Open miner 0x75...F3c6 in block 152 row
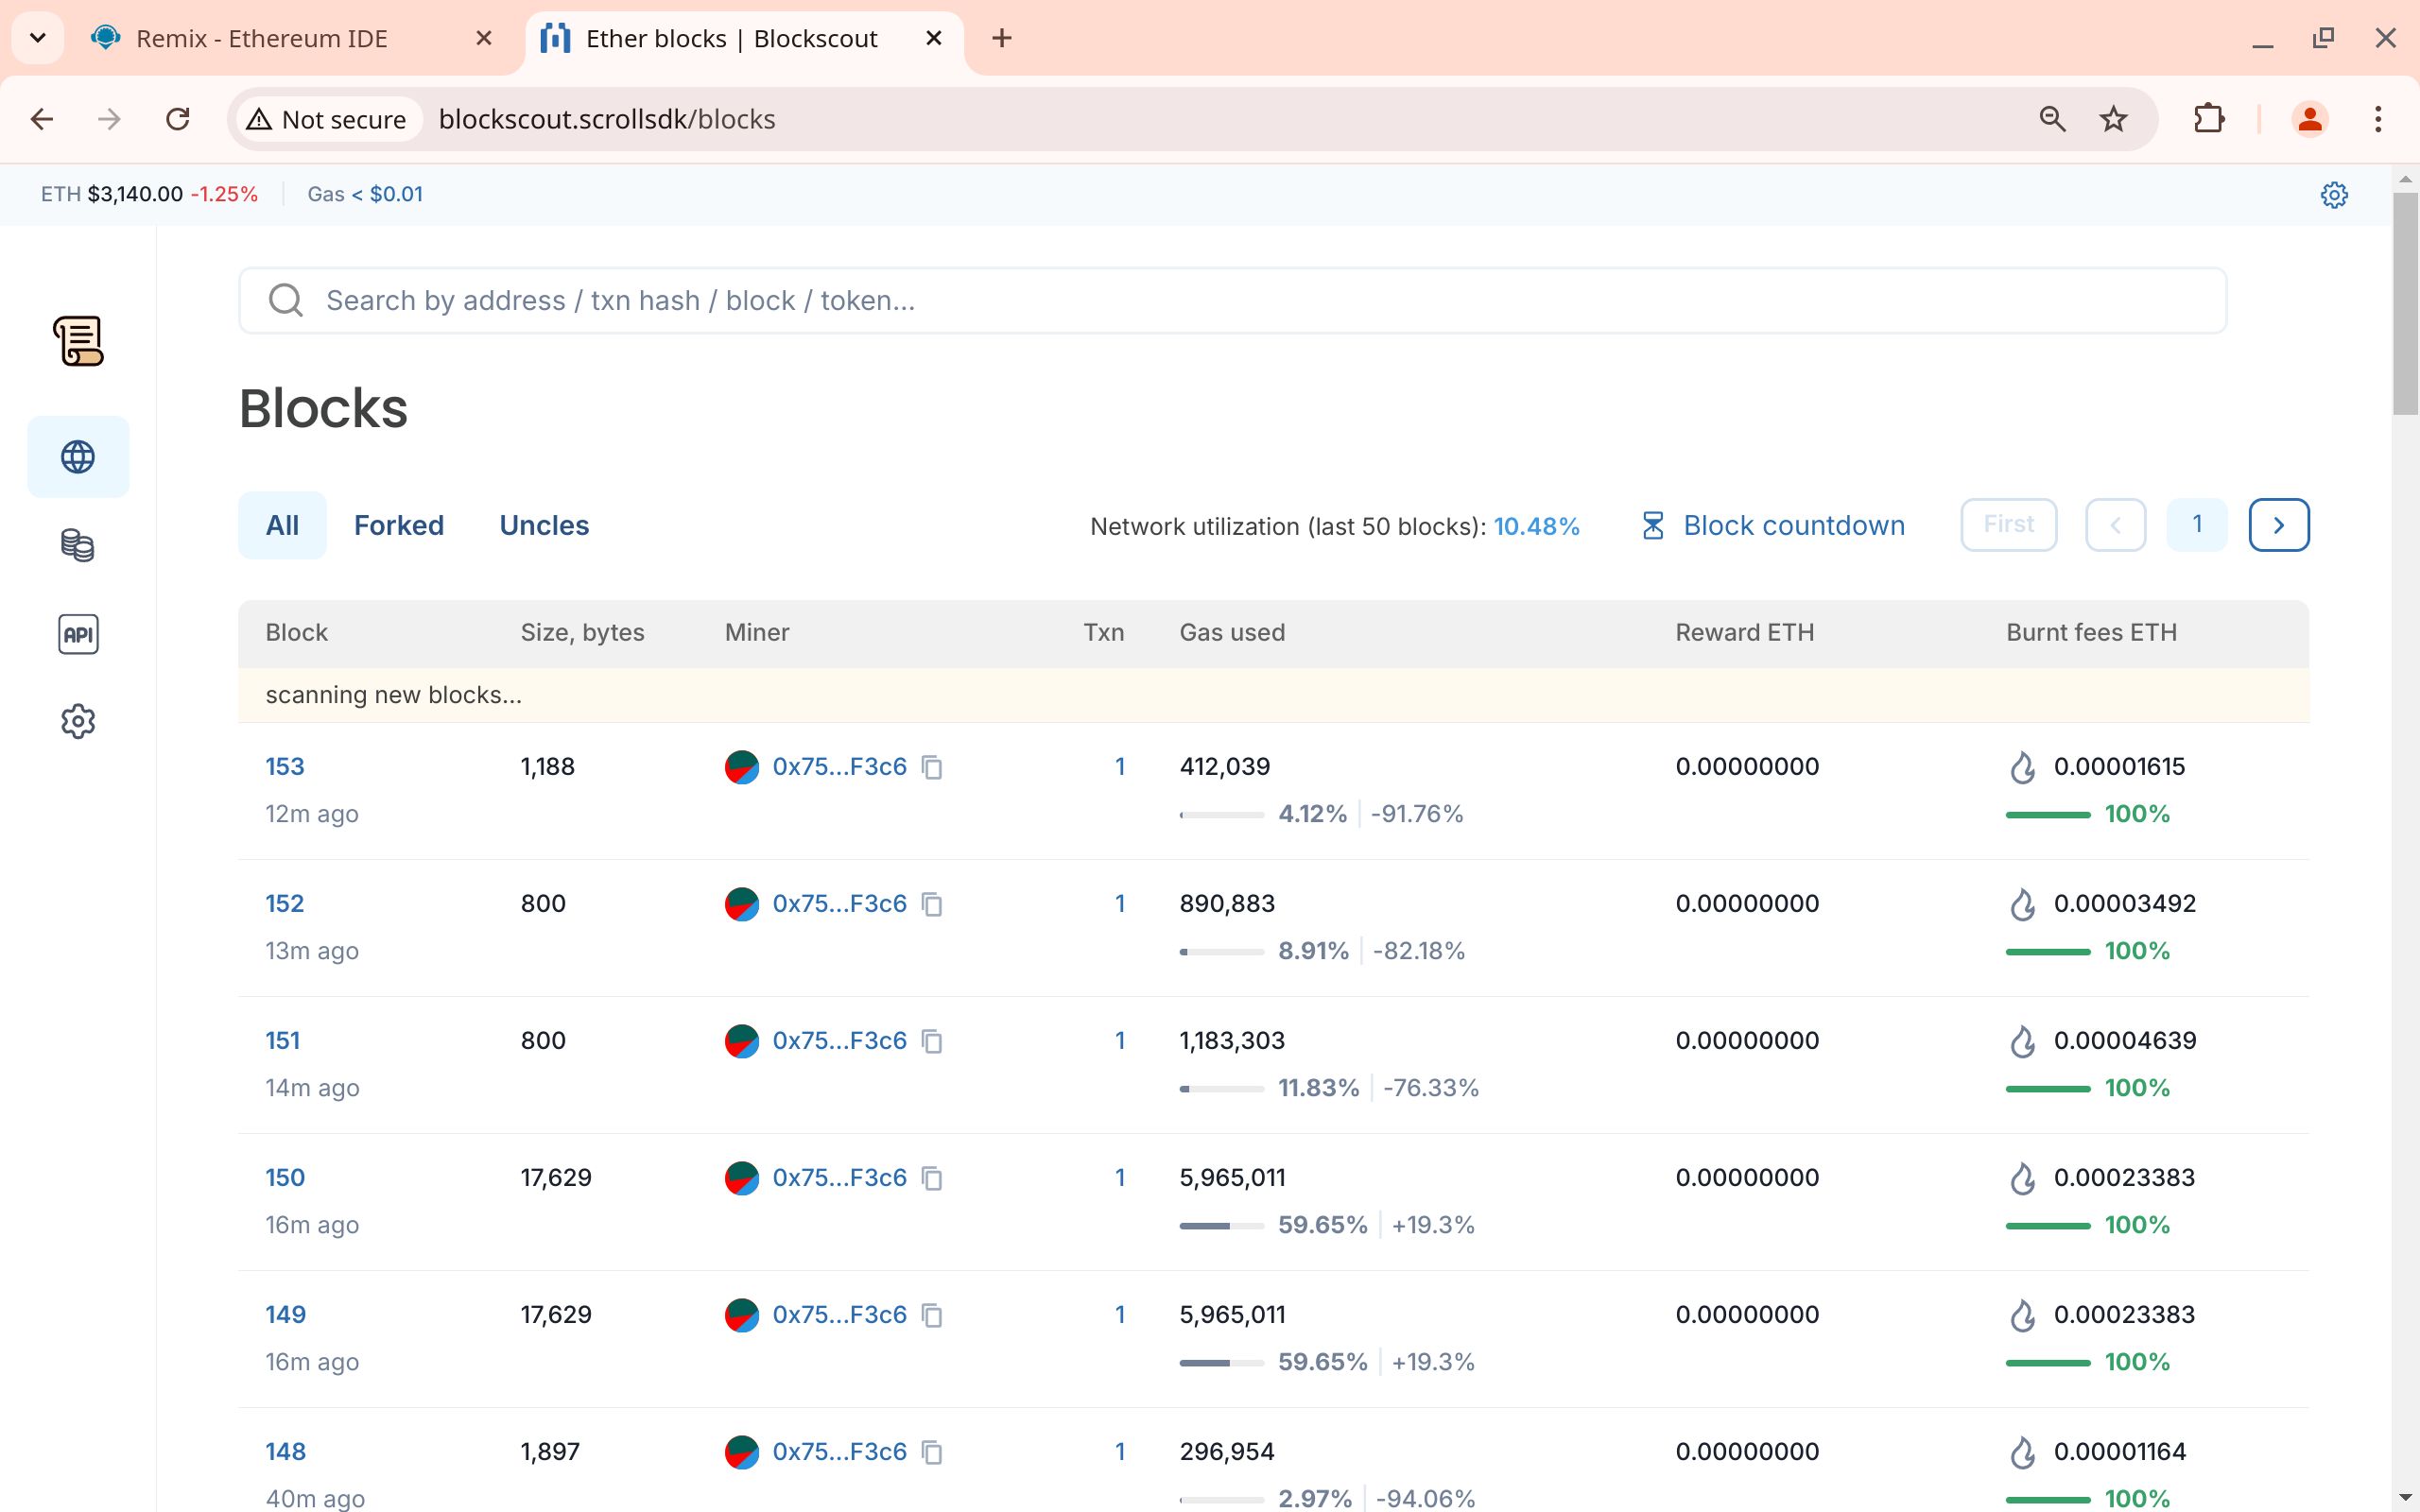 pos(839,904)
